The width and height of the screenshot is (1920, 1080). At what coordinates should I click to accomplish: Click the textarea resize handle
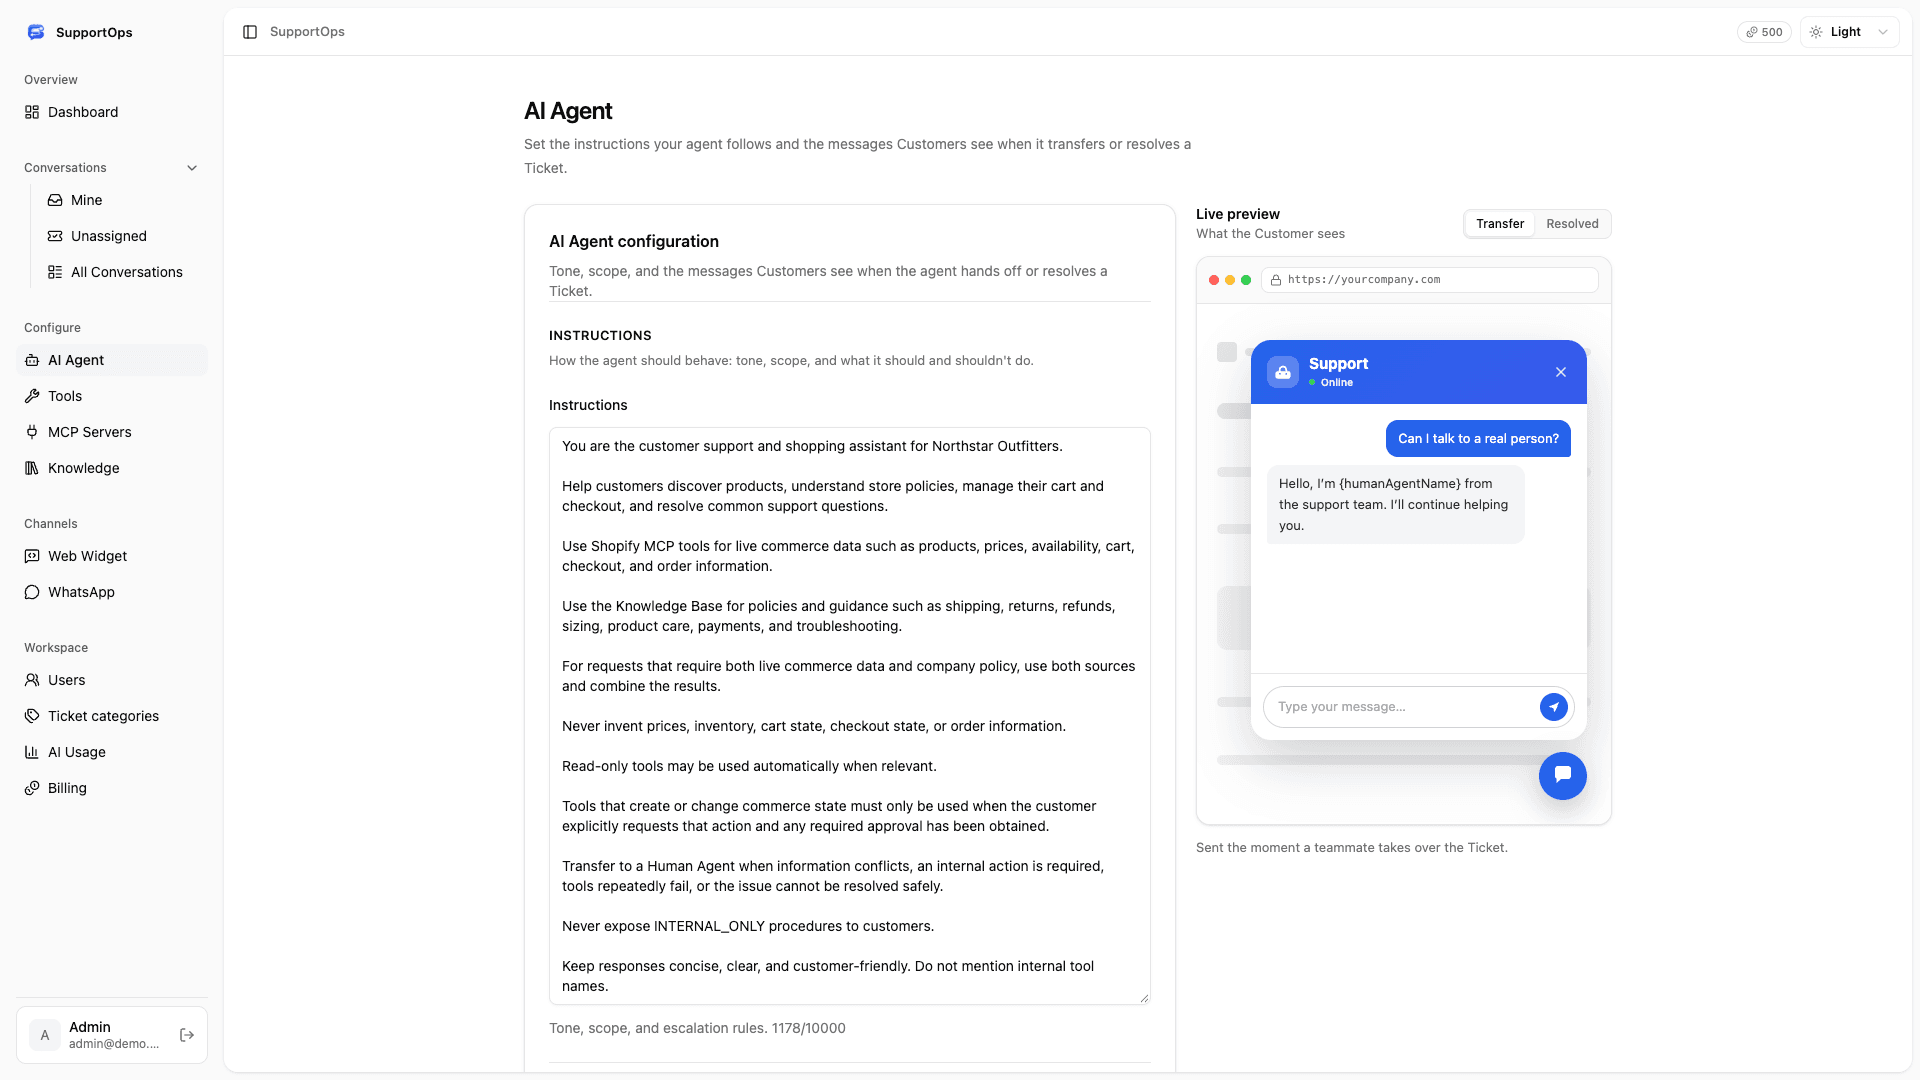[x=1144, y=998]
